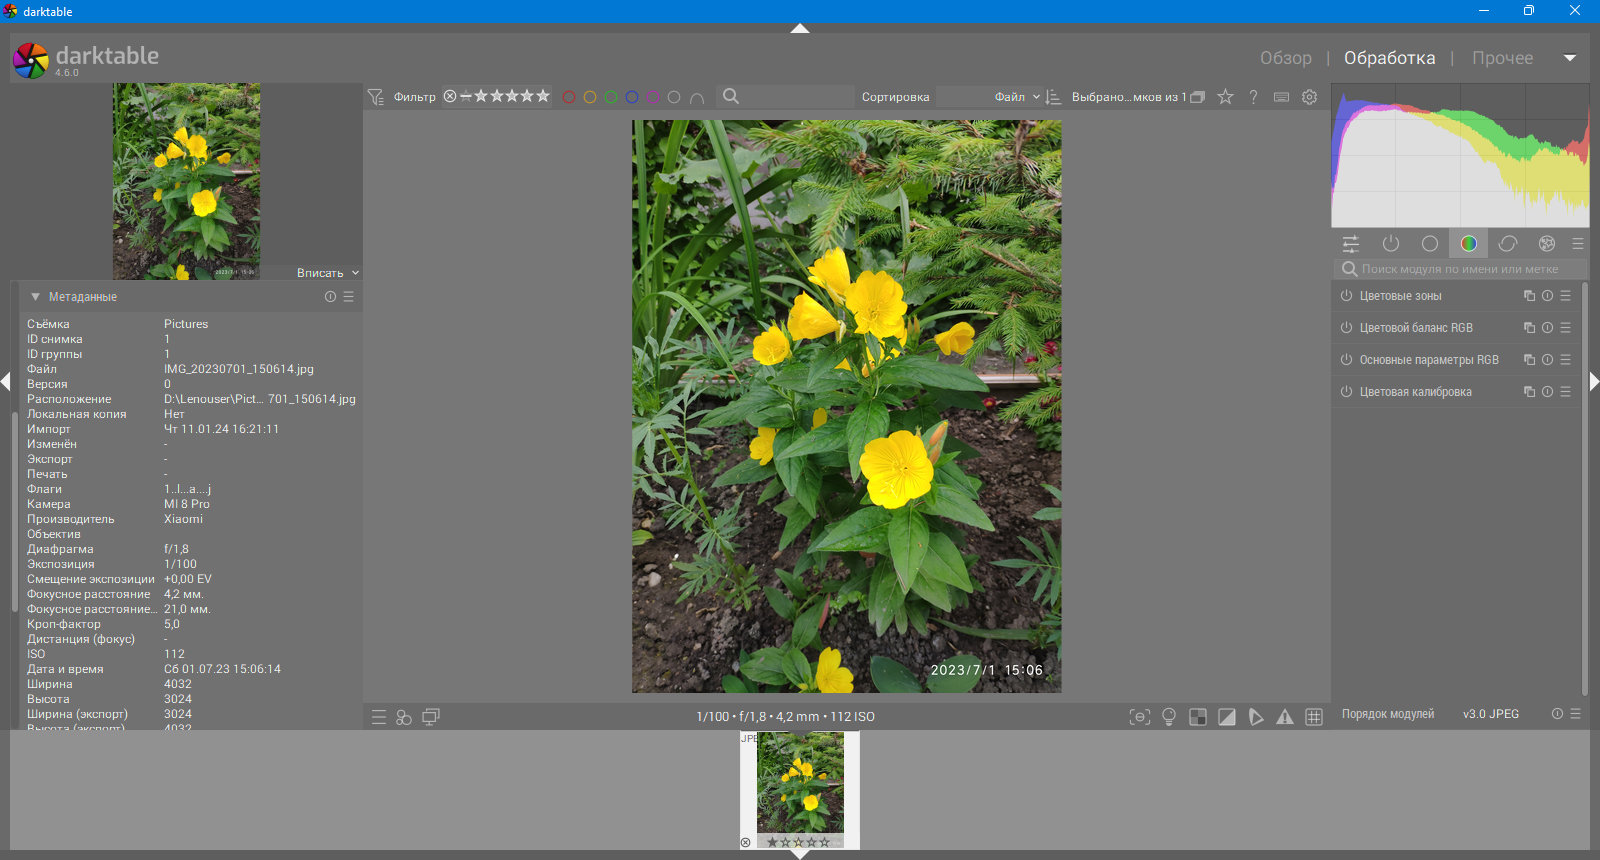Toggle grouping of images icon
Viewport: 1600px width, 860px height.
(x=1197, y=97)
